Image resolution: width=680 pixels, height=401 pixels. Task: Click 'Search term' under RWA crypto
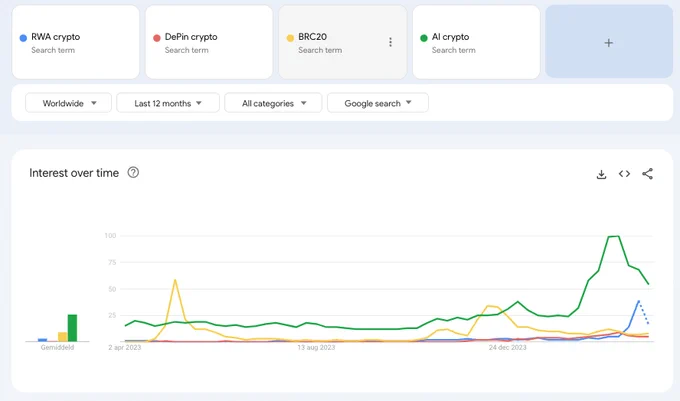(53, 50)
